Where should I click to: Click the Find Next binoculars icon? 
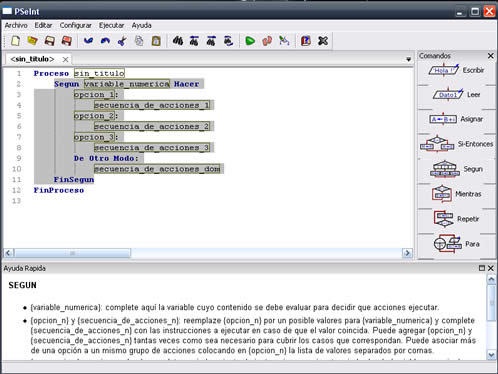click(x=211, y=41)
